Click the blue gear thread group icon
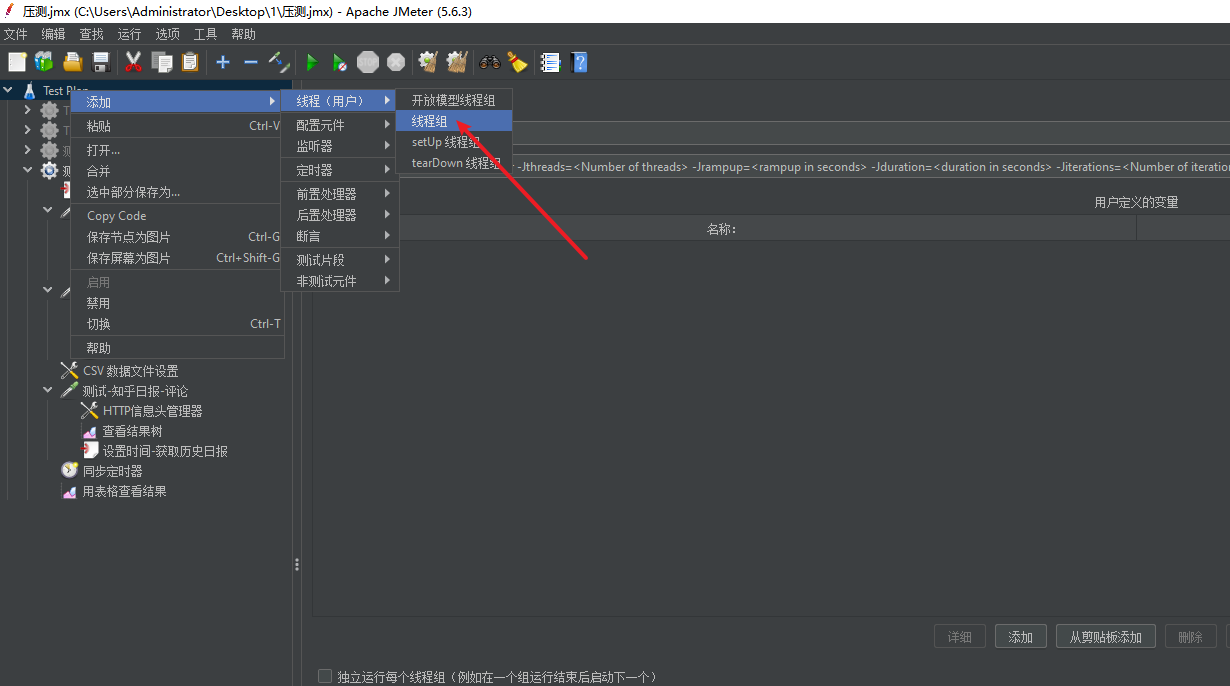Viewport: 1230px width, 686px height. pos(49,171)
